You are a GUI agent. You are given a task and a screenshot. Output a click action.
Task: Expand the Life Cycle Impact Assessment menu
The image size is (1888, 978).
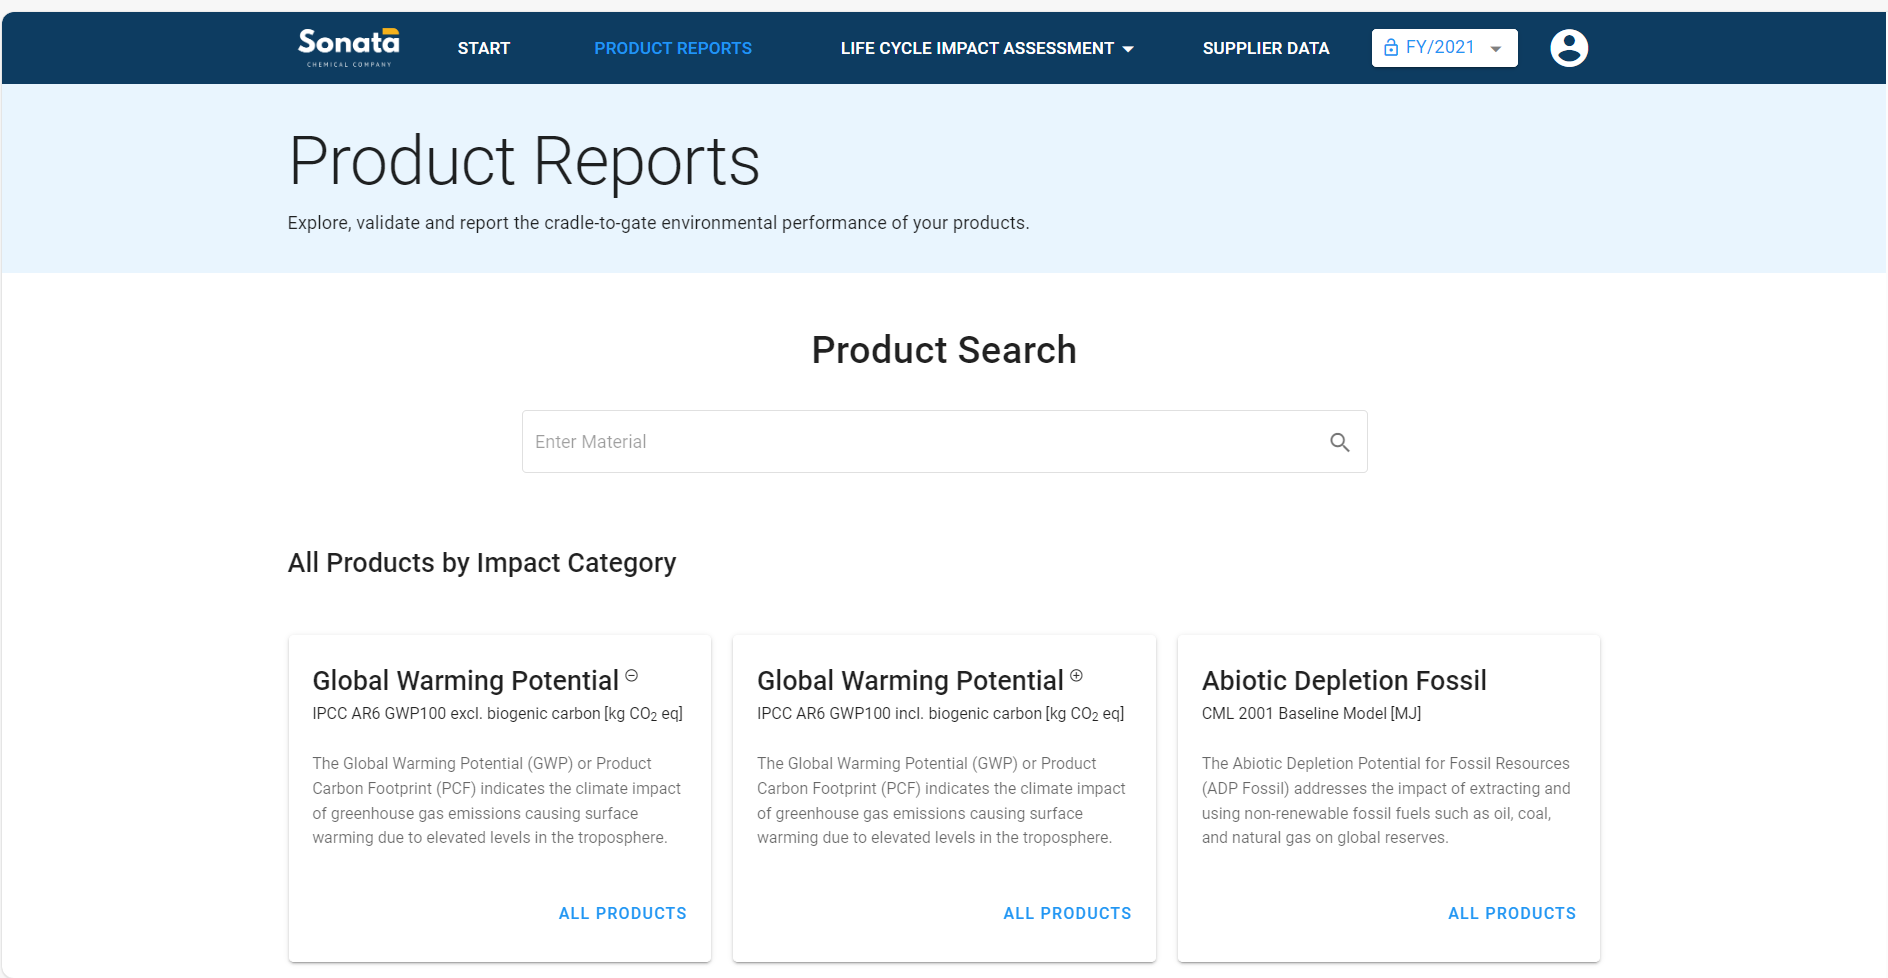point(976,48)
